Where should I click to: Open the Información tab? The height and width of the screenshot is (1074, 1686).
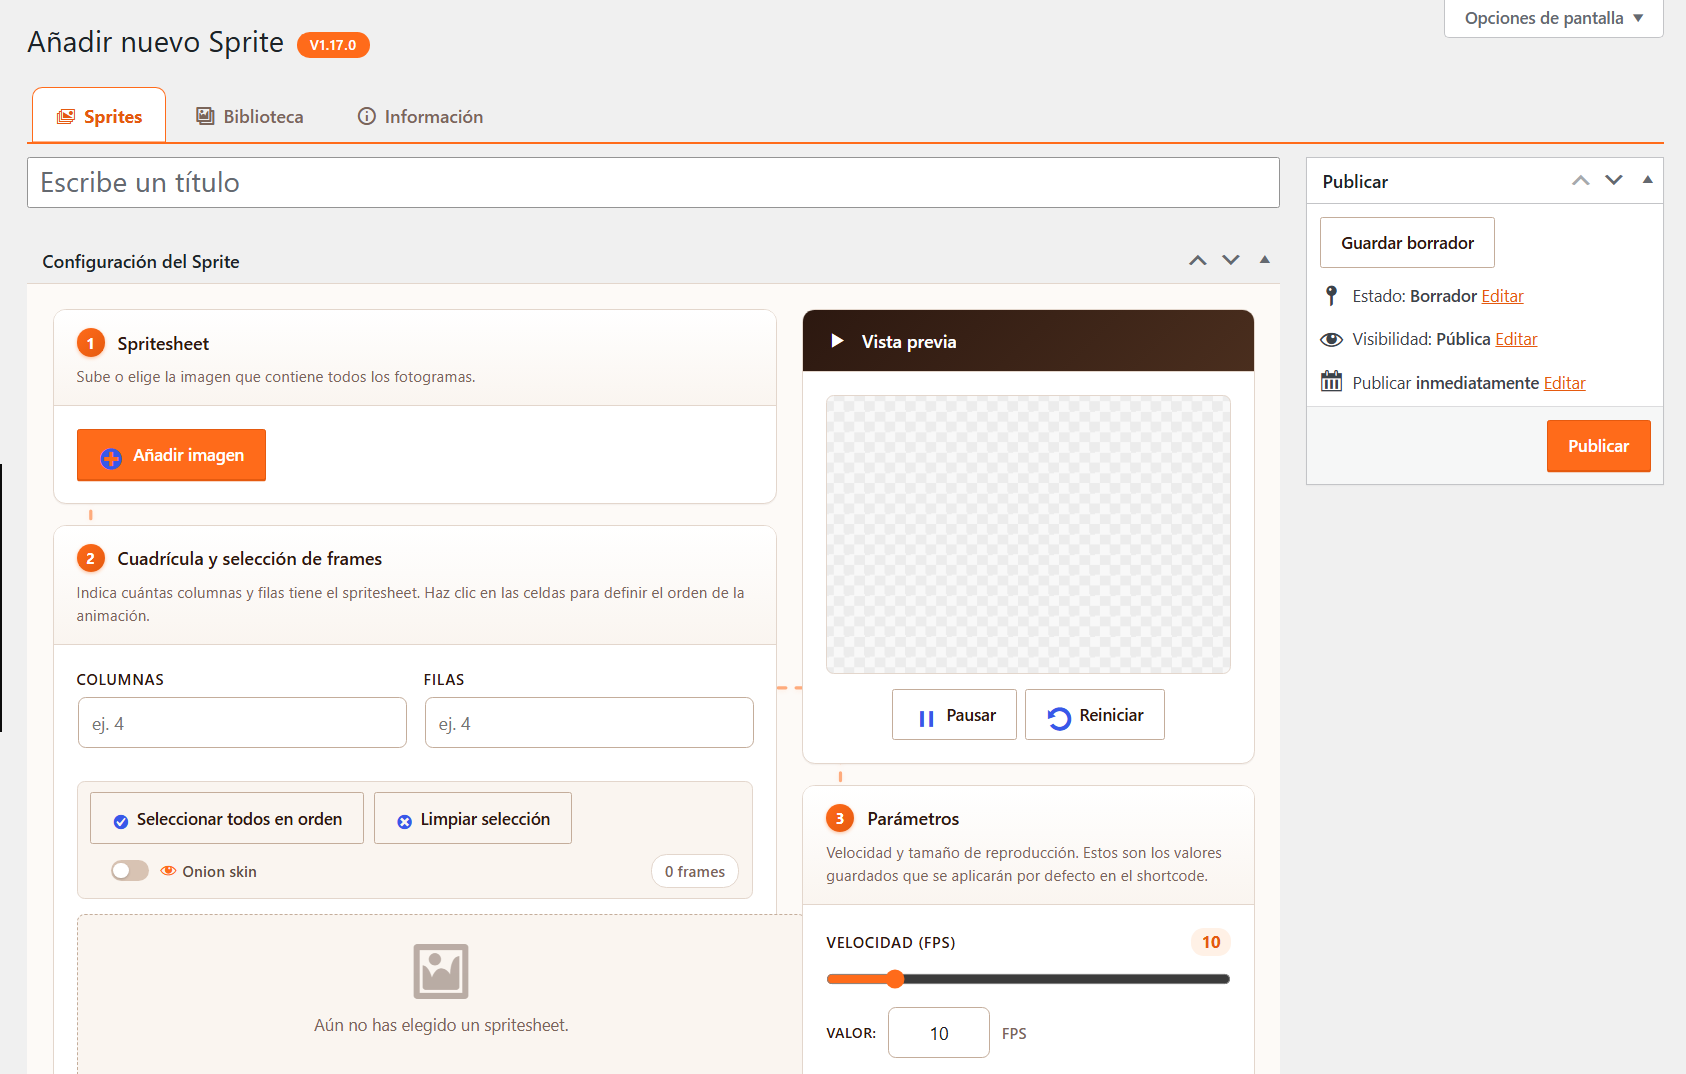click(x=420, y=116)
